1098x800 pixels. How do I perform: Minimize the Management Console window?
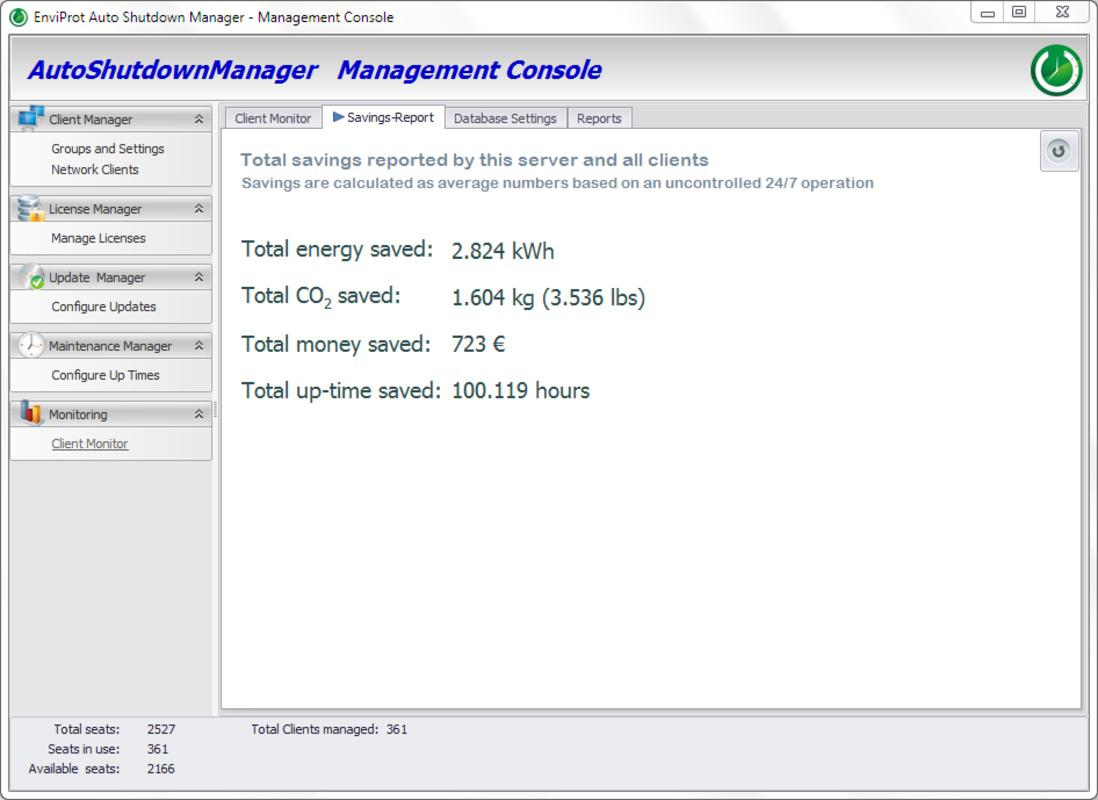pyautogui.click(x=987, y=13)
